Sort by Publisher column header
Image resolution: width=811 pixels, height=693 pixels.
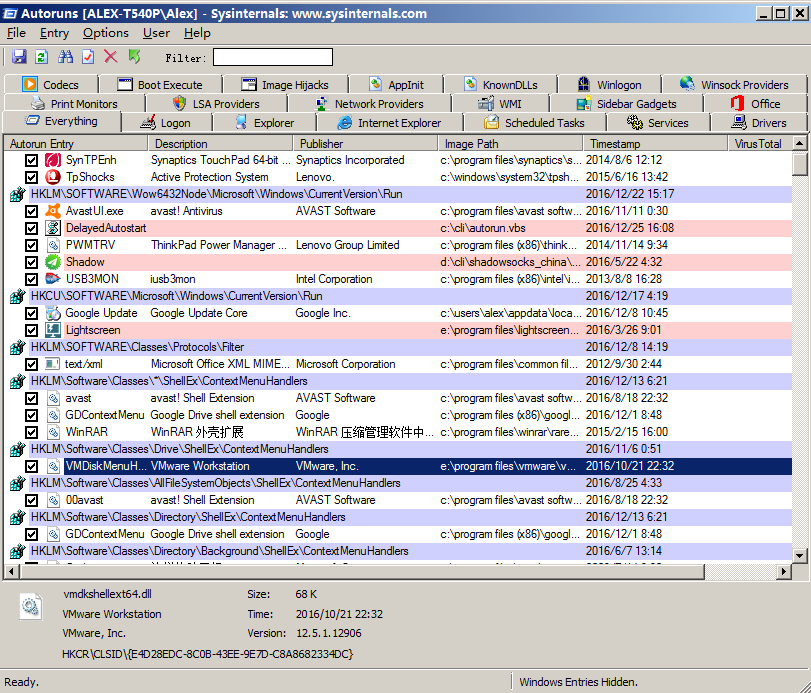click(365, 144)
